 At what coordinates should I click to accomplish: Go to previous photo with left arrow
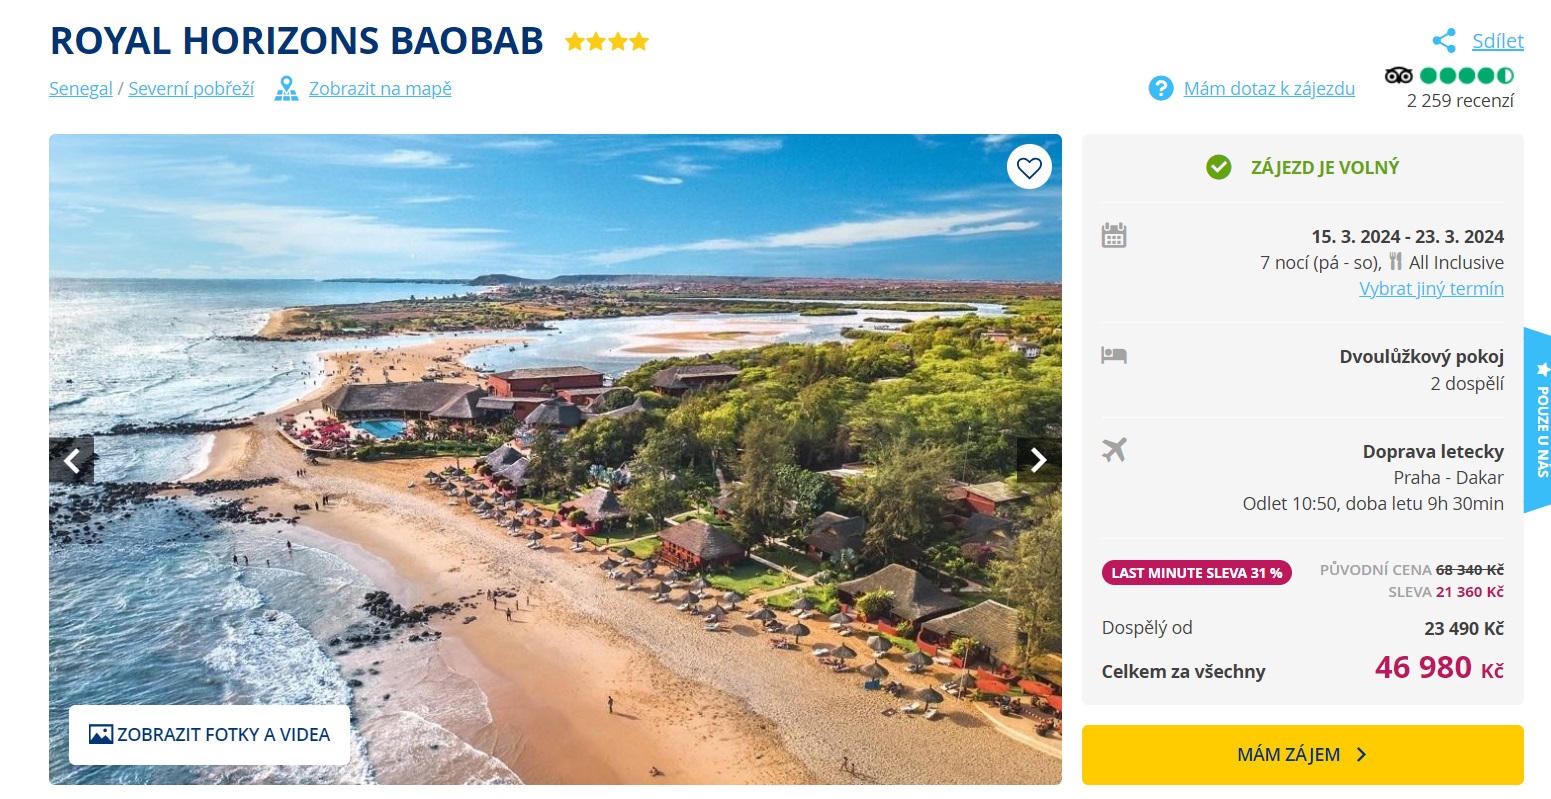point(72,460)
